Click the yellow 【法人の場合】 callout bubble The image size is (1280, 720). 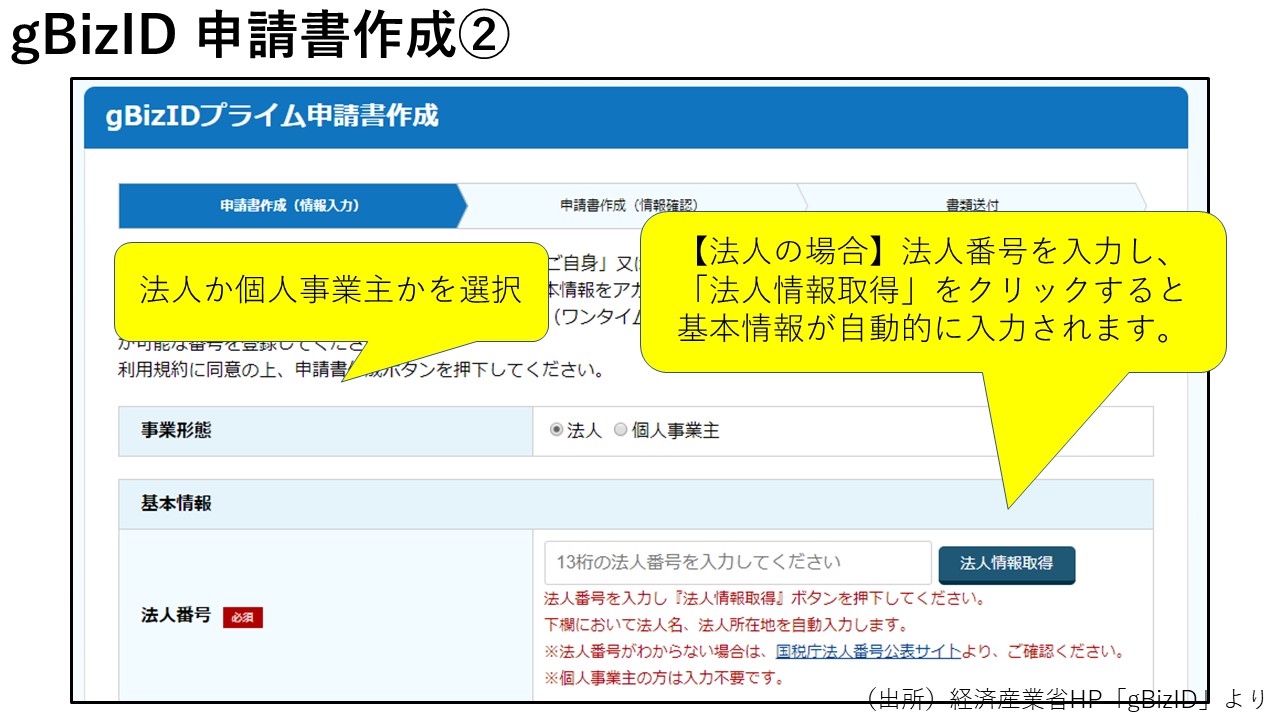click(932, 290)
